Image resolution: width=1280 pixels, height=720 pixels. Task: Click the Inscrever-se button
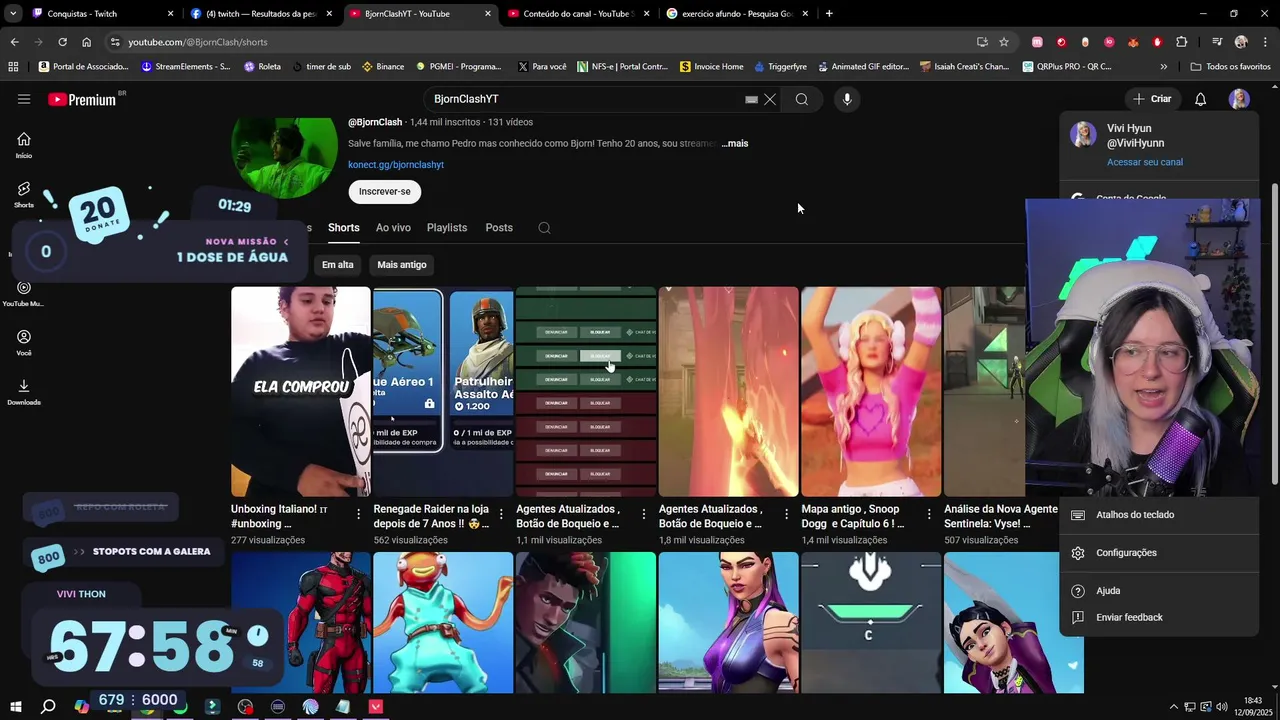[385, 191]
